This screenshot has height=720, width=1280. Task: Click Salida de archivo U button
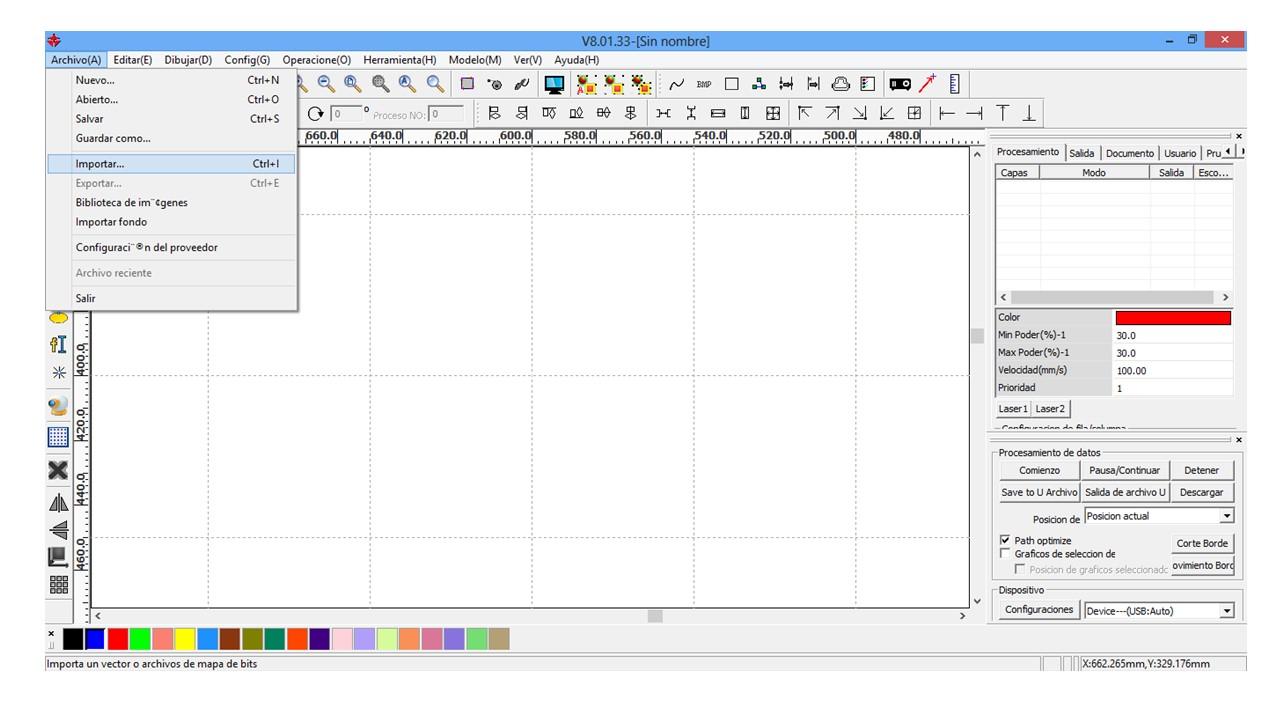tap(1125, 492)
